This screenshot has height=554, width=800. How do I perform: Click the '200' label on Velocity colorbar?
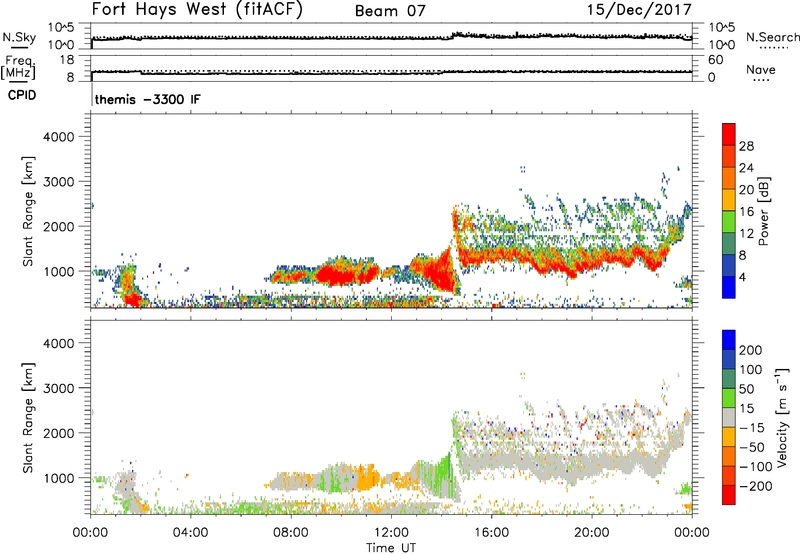(x=751, y=350)
